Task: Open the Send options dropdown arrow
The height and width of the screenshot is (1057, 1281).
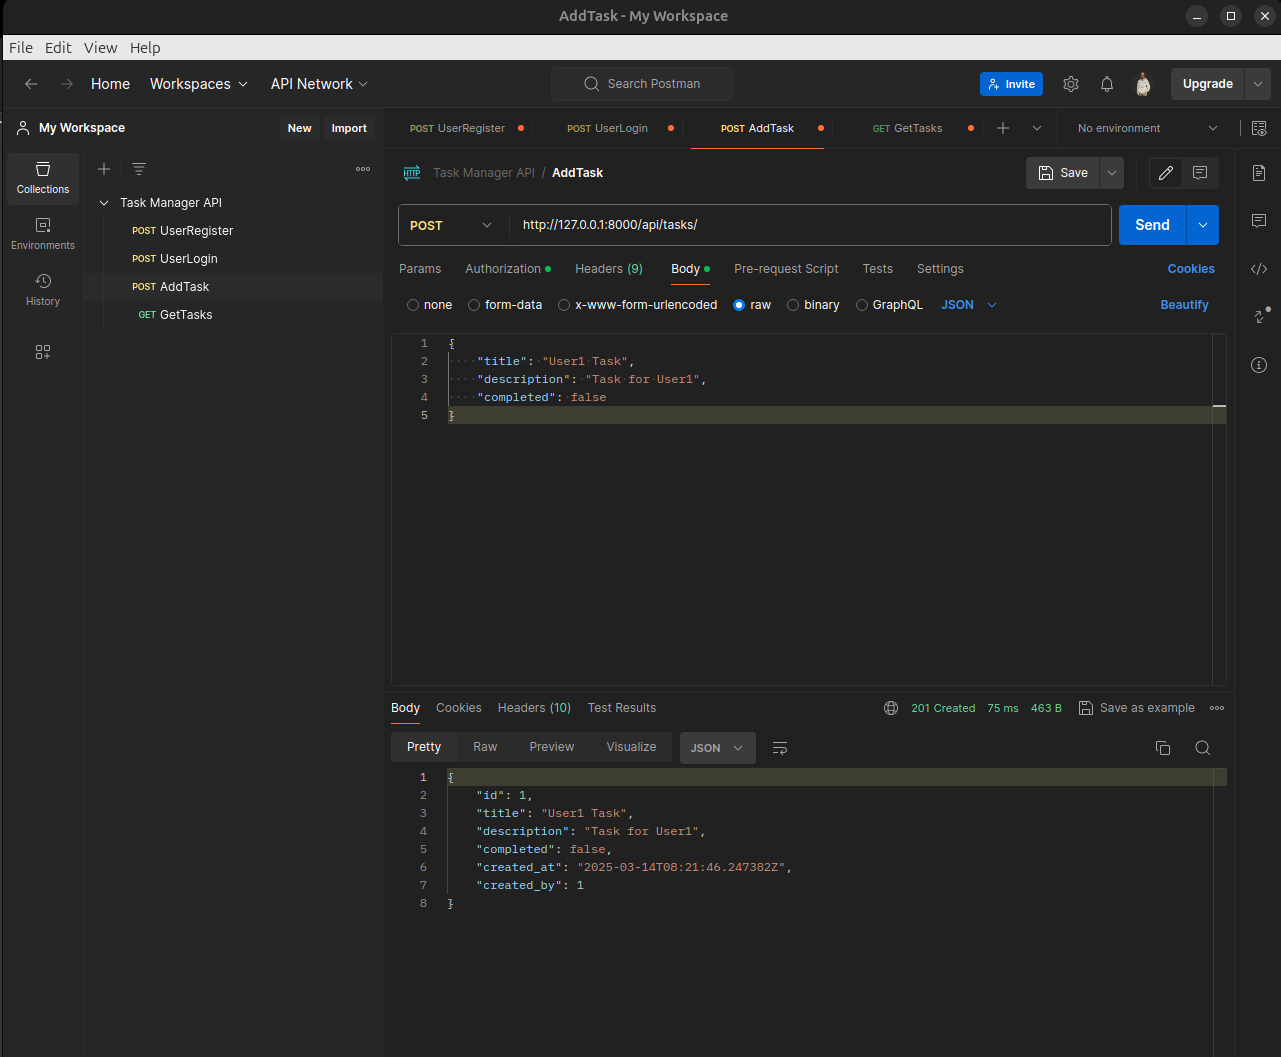Action: pyautogui.click(x=1203, y=225)
